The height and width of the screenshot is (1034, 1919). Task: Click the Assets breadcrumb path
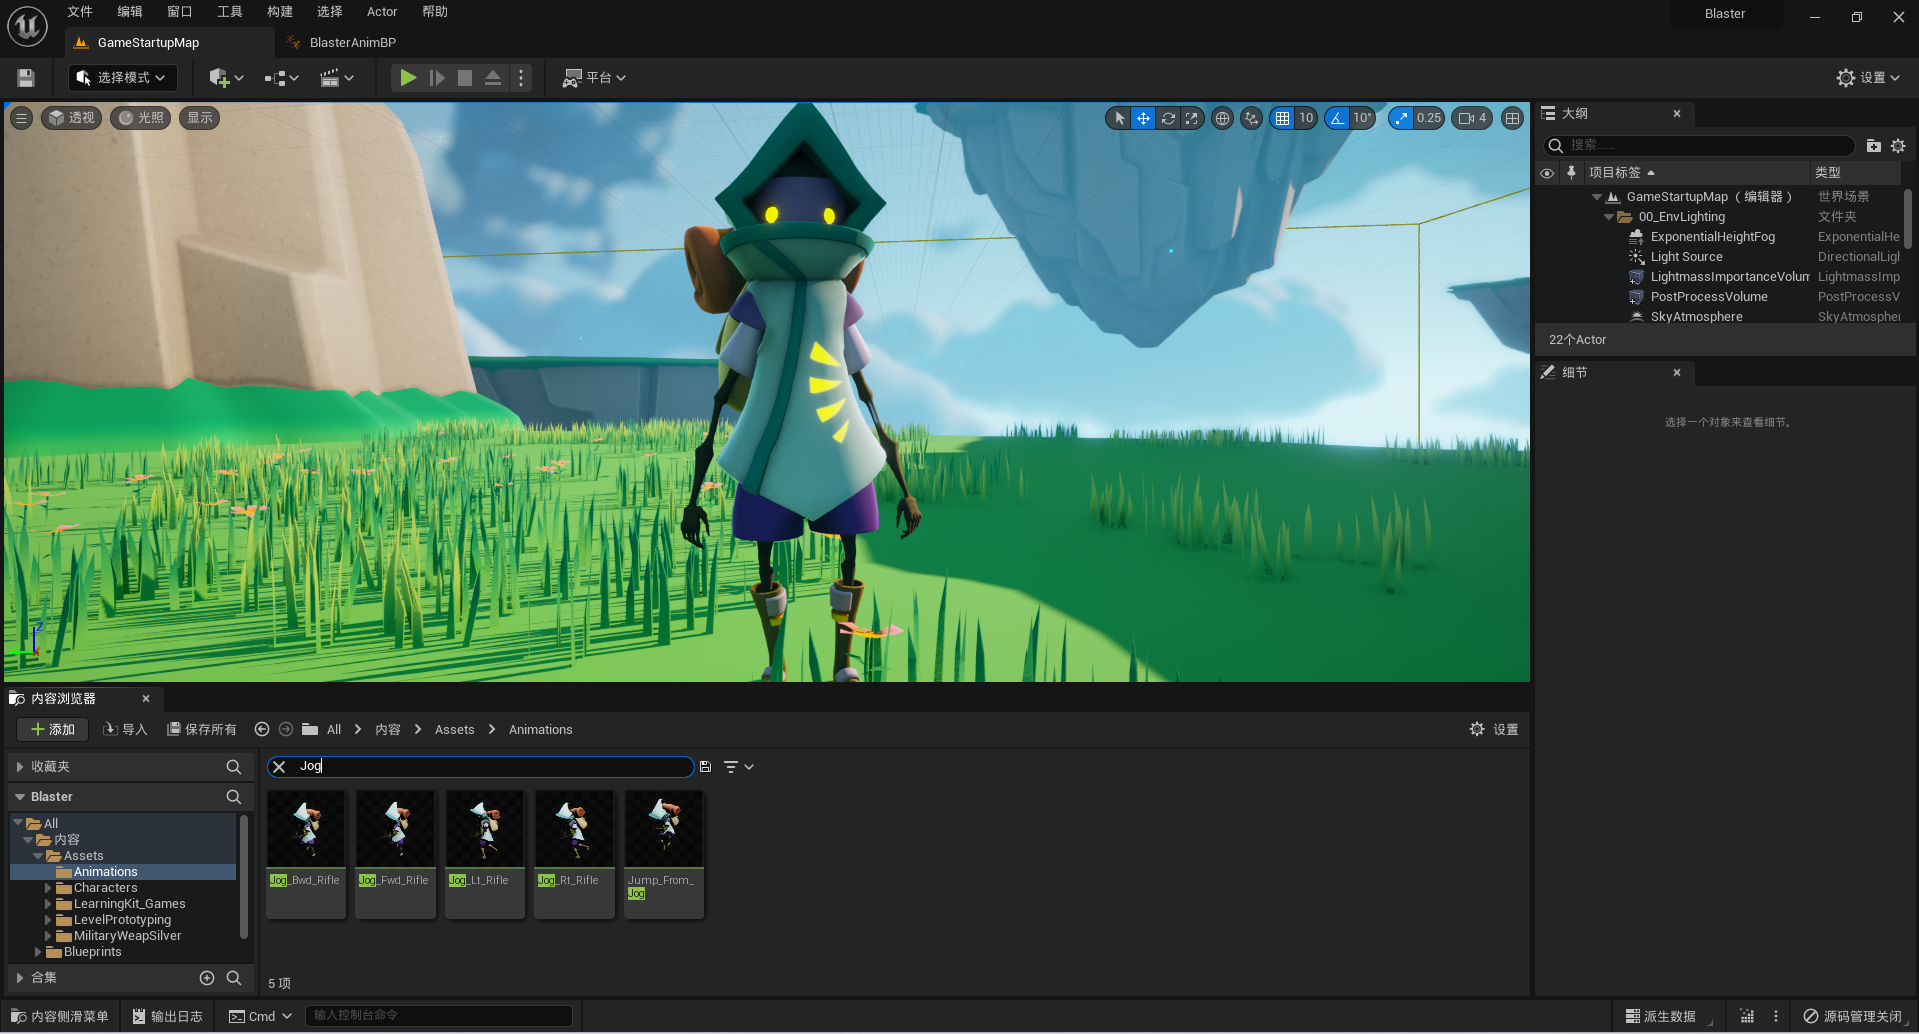point(454,730)
